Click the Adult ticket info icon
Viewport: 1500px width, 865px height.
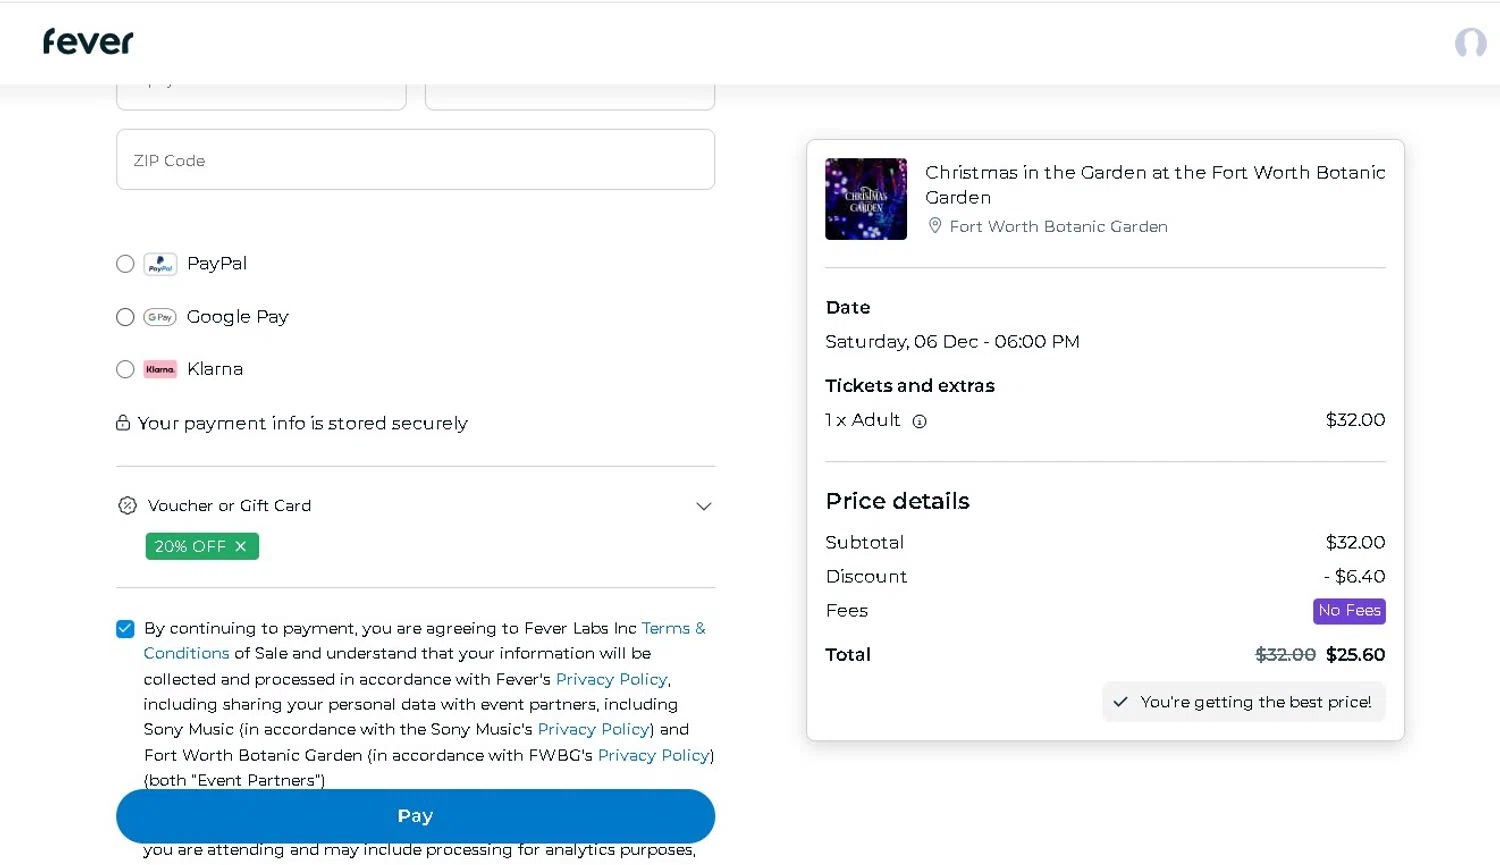pyautogui.click(x=920, y=422)
